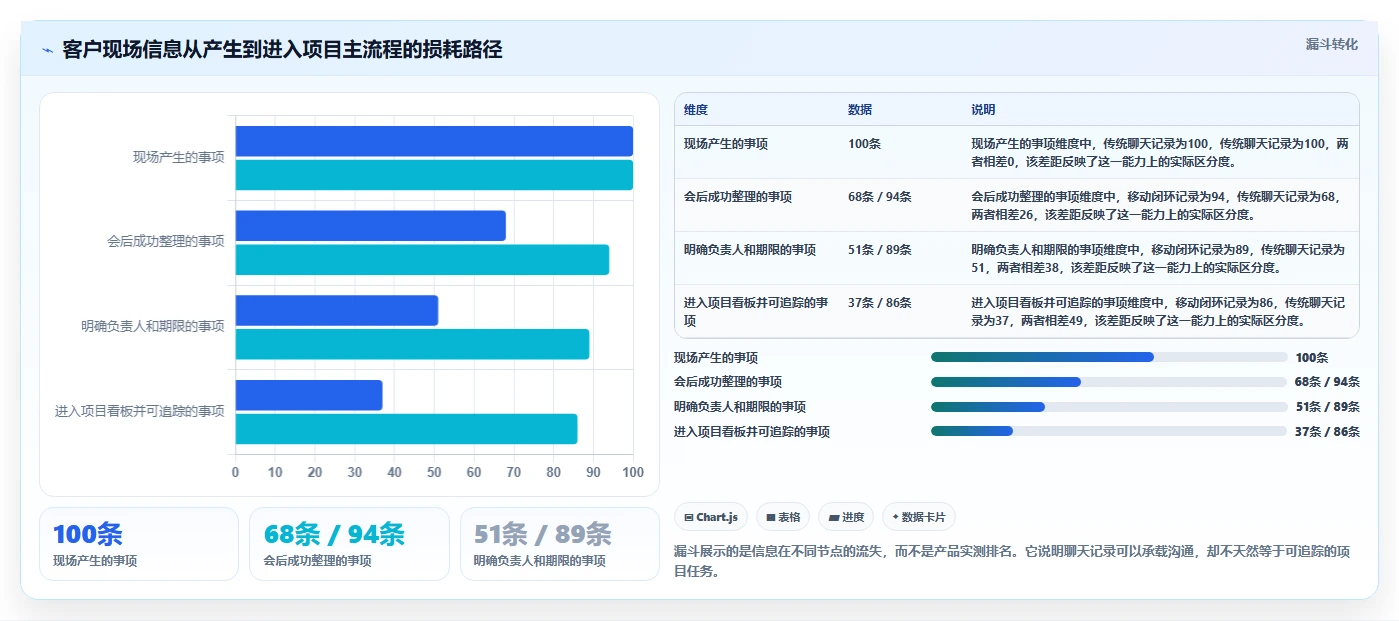Click the 数据 column header
The width and height of the screenshot is (1399, 621).
pyautogui.click(x=860, y=110)
